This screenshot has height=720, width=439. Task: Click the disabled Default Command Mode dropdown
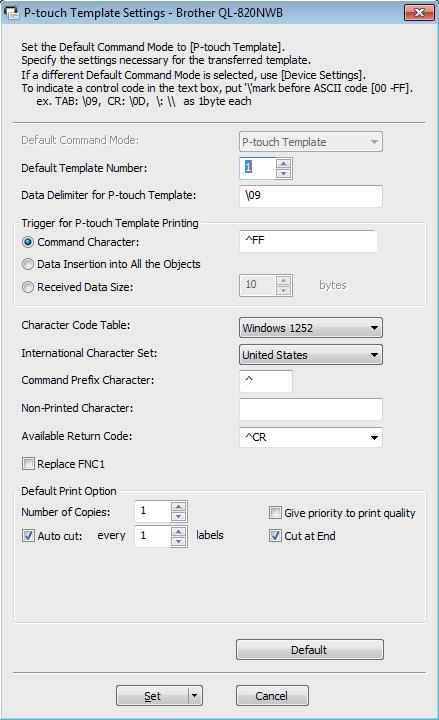click(310, 142)
